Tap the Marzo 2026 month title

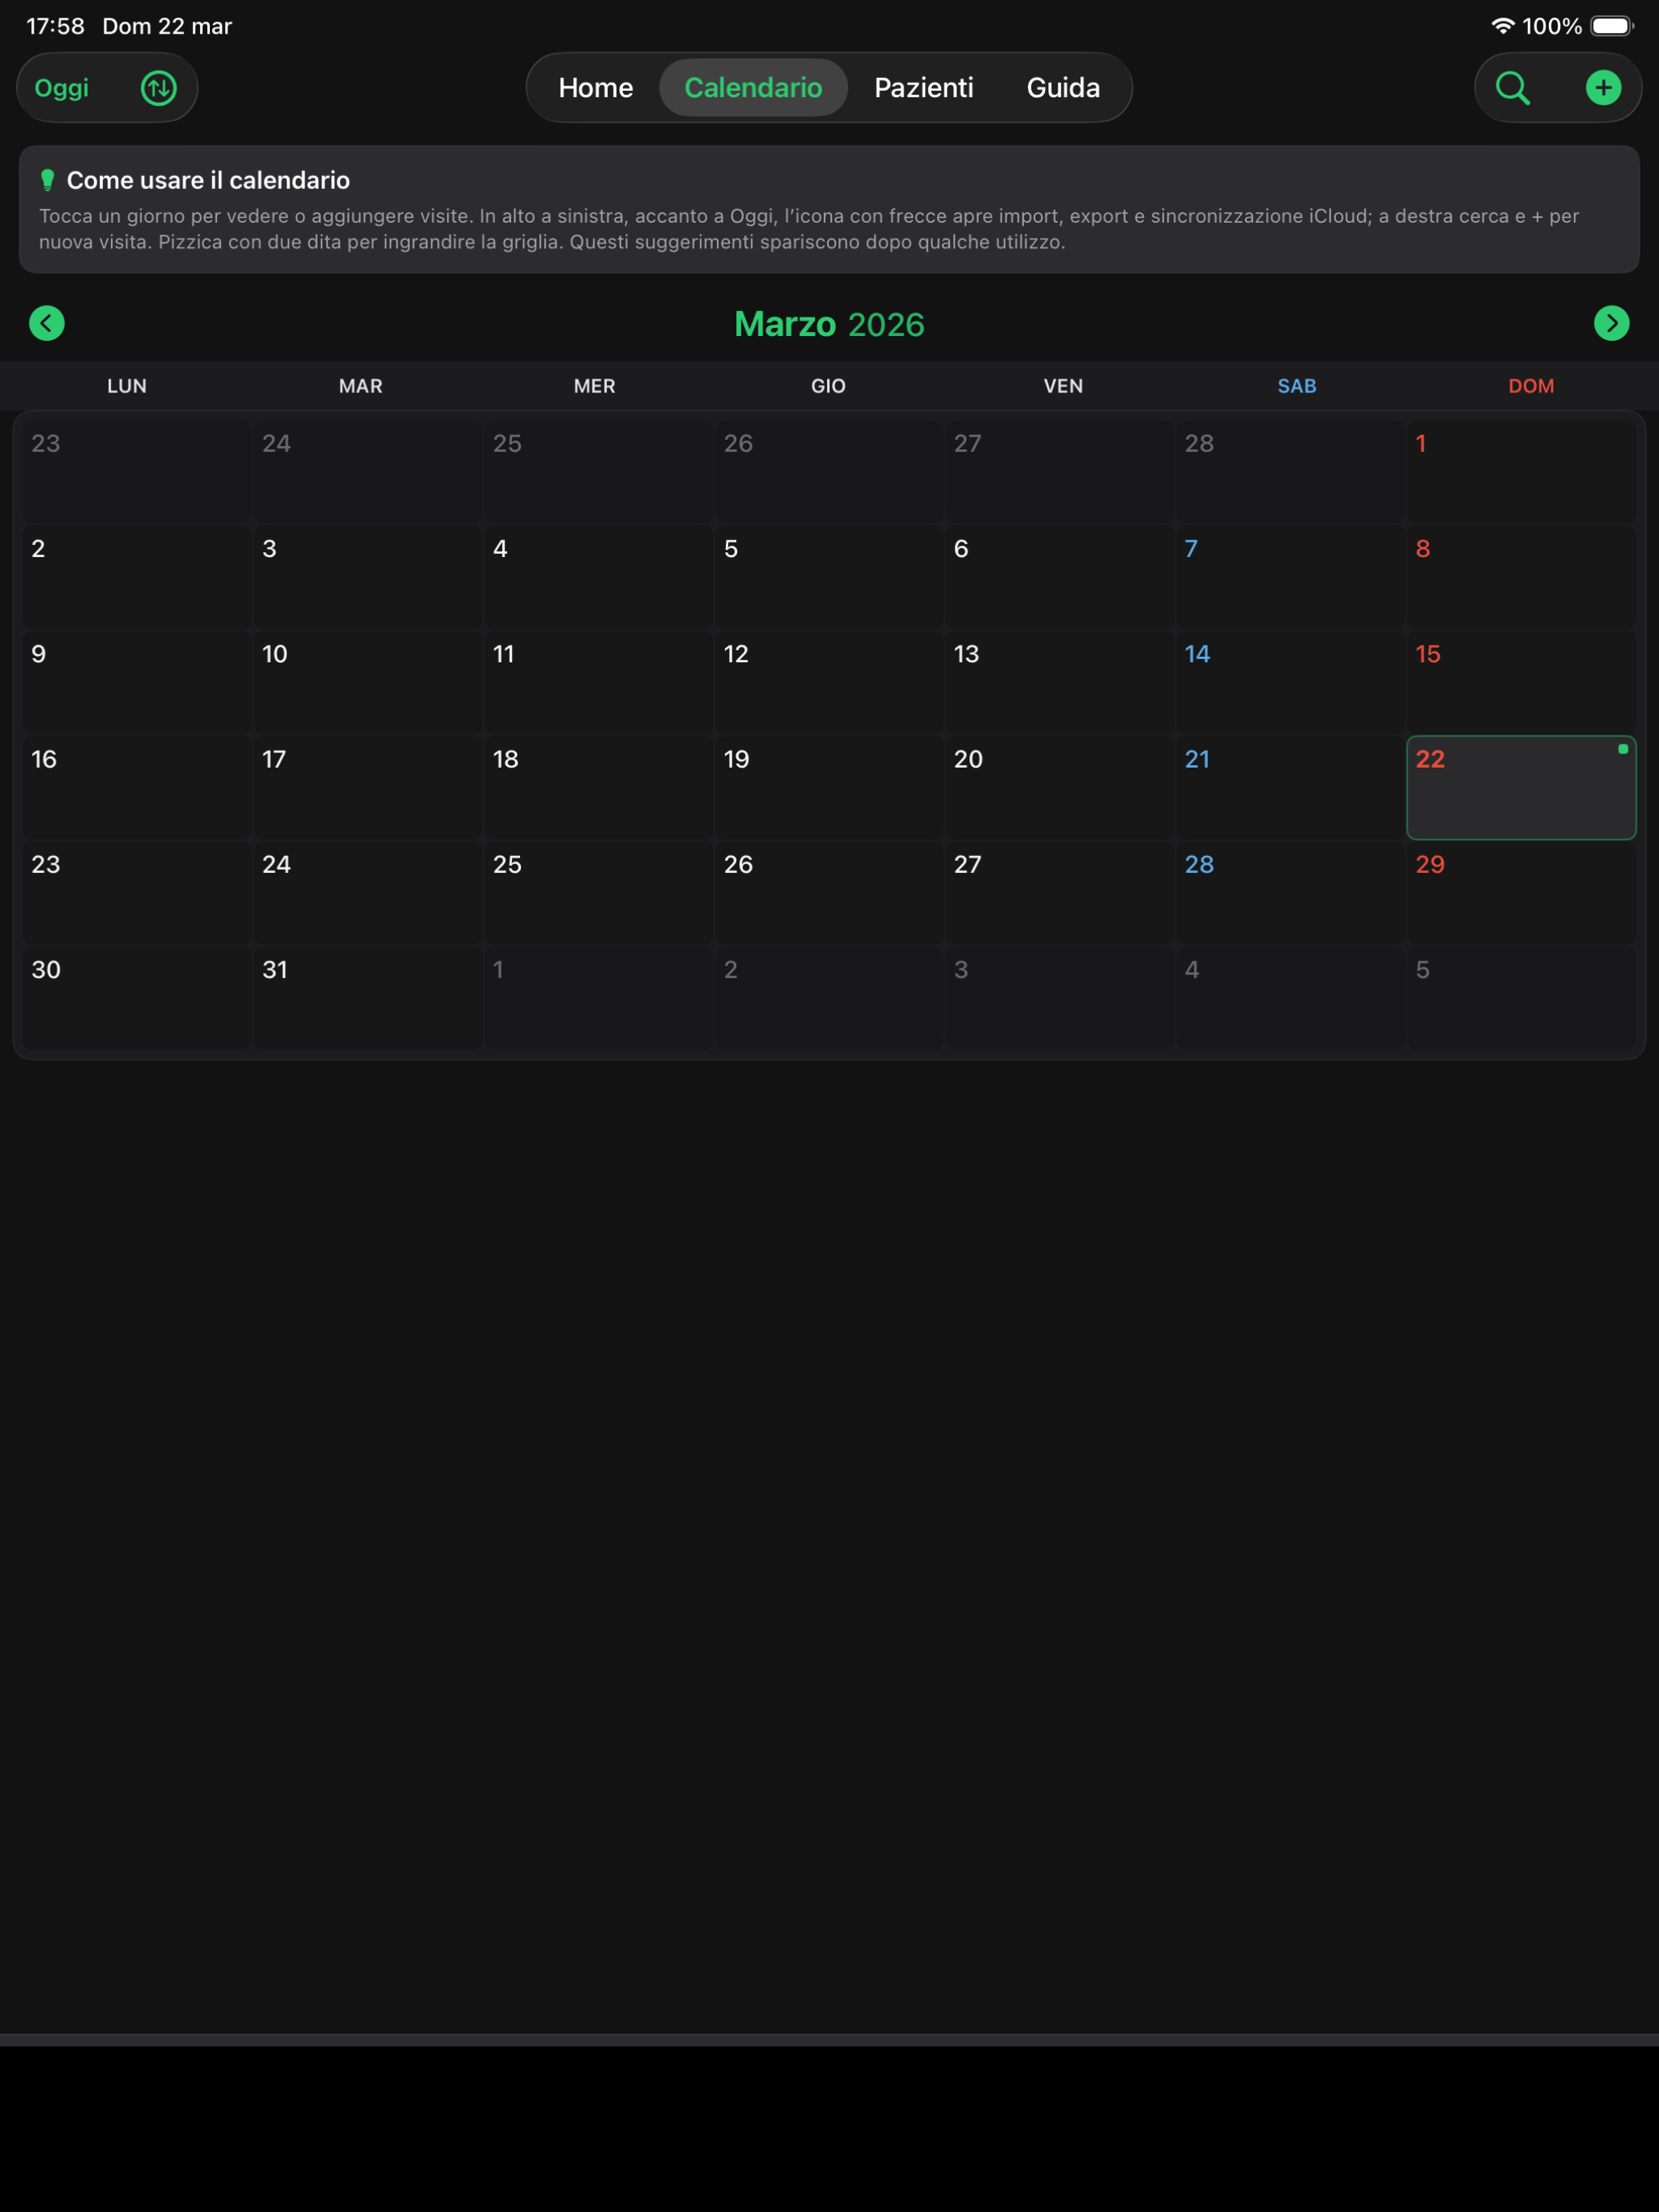pyautogui.click(x=829, y=324)
